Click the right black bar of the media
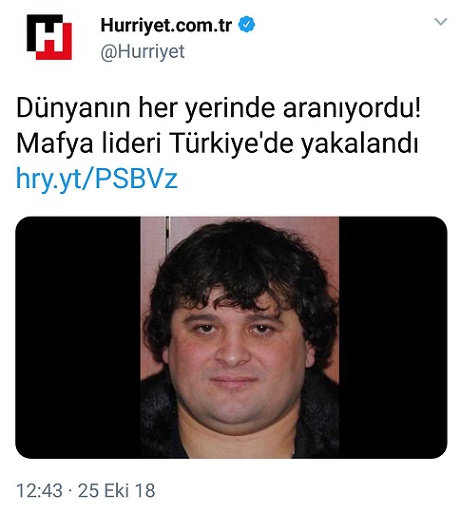 click(393, 337)
